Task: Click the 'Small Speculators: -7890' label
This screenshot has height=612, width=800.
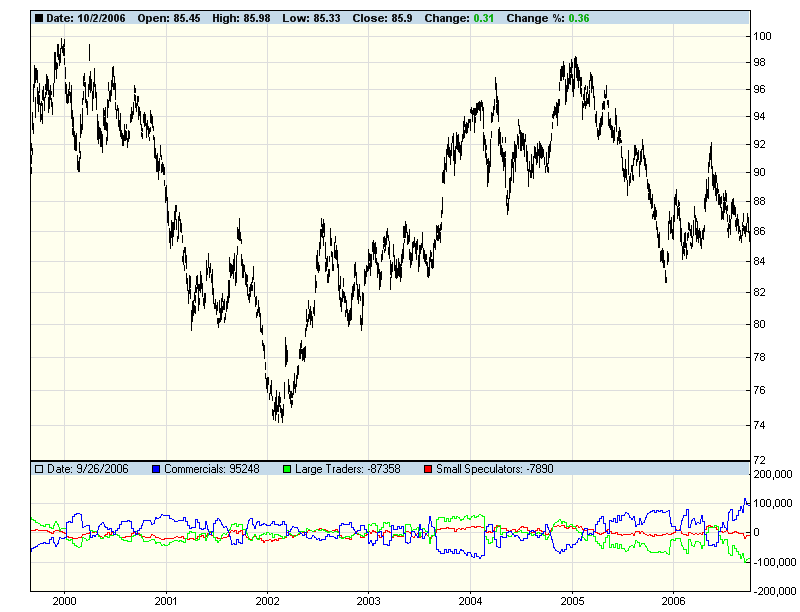Action: tap(494, 469)
